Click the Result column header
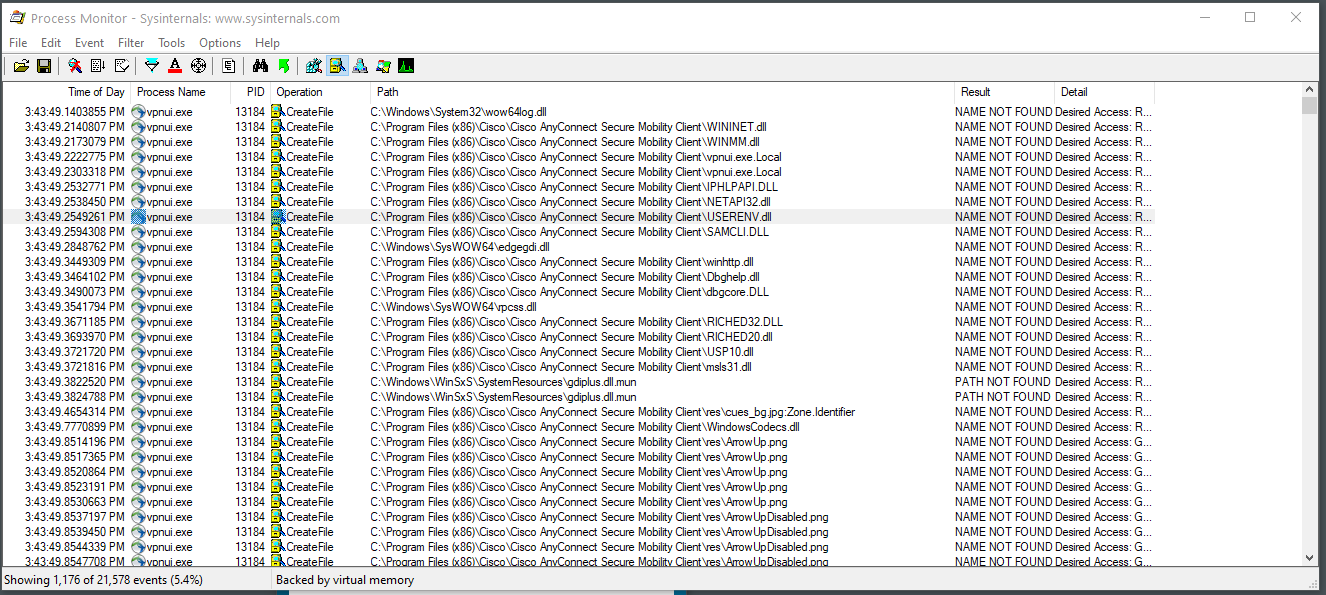Image resolution: width=1326 pixels, height=595 pixels. click(x=1004, y=92)
